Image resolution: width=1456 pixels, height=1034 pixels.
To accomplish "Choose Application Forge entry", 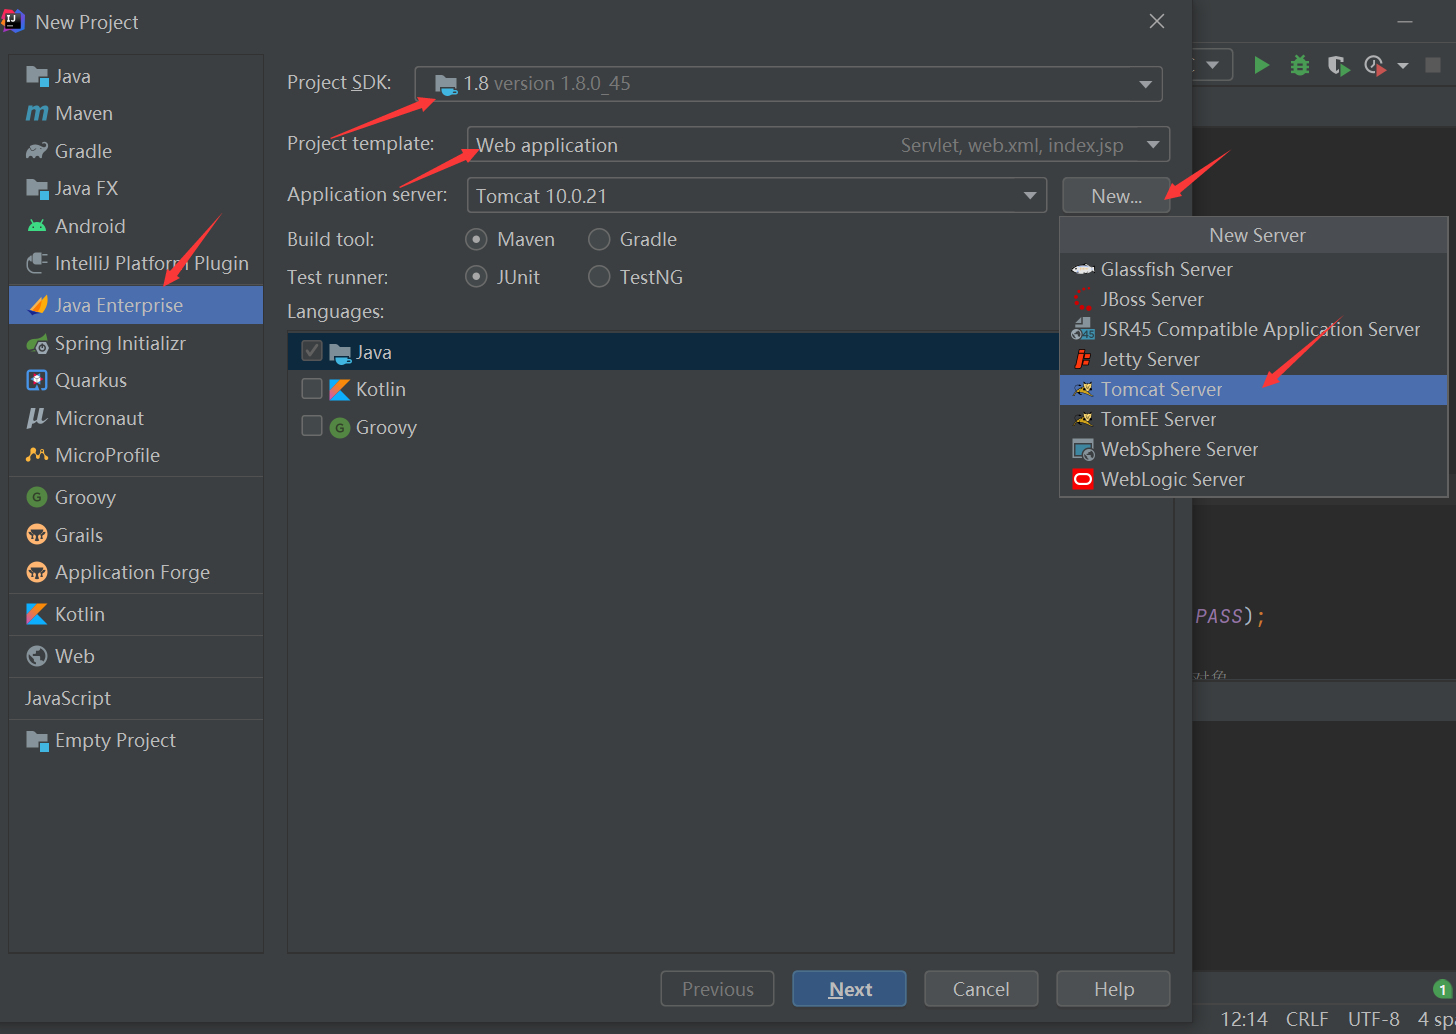I will [136, 572].
